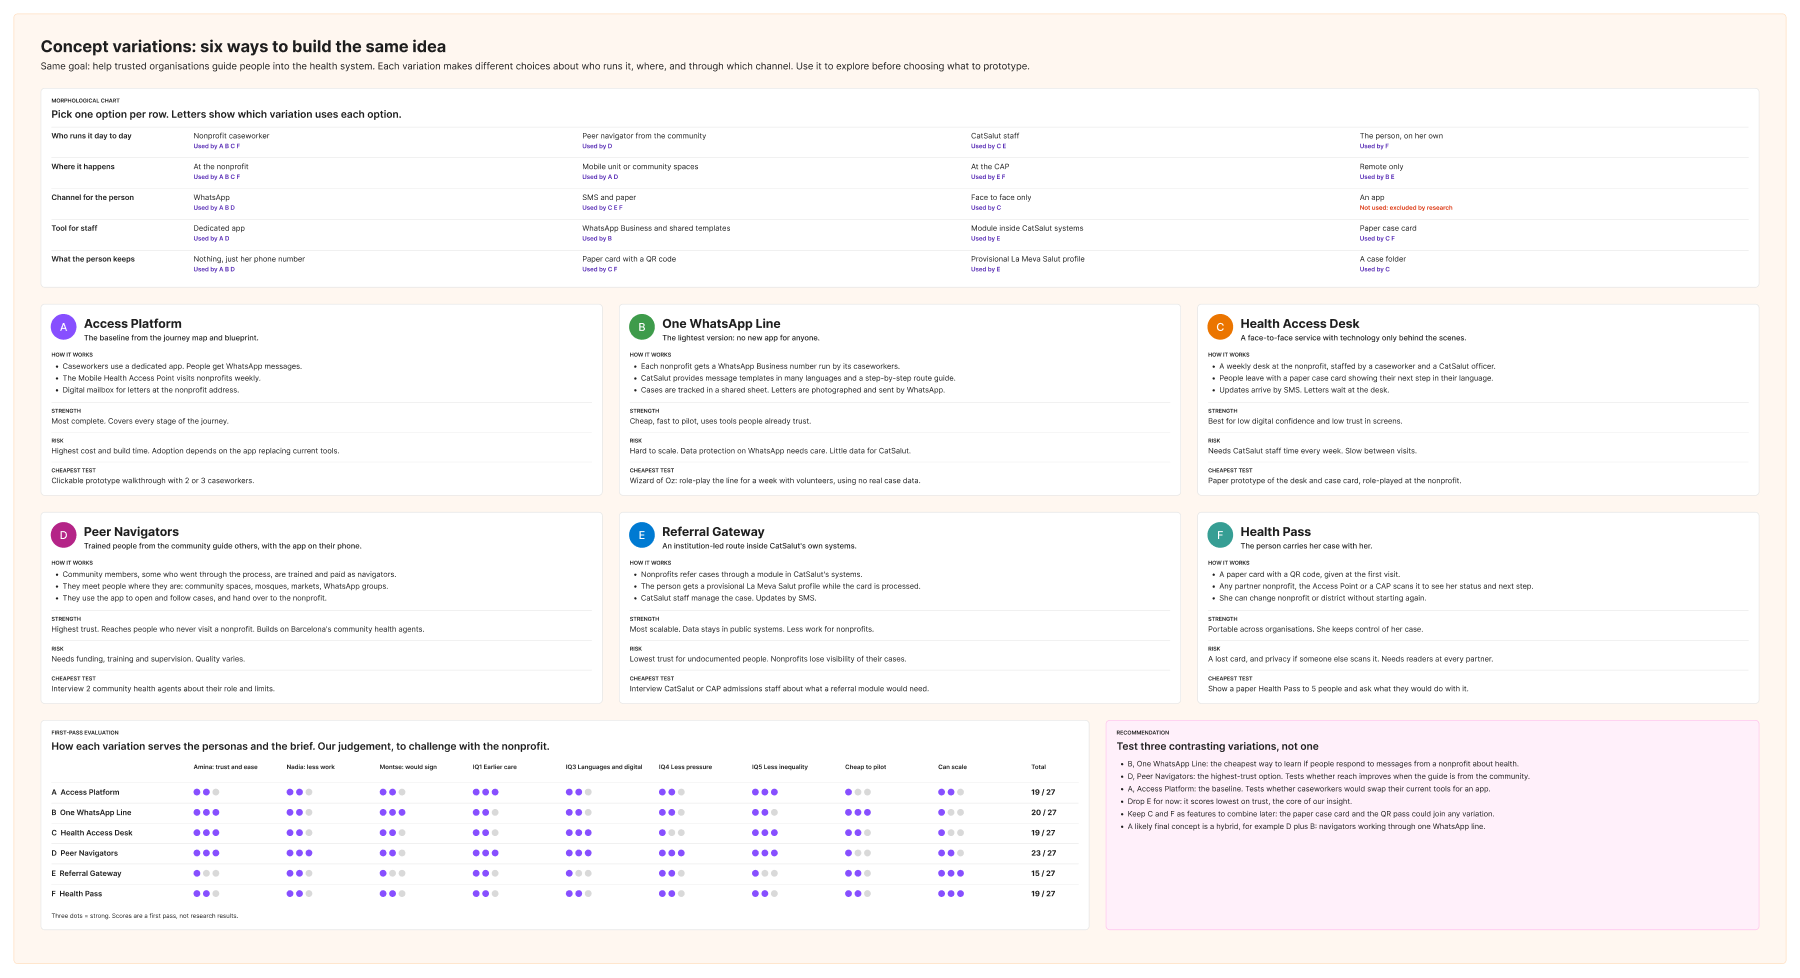This screenshot has height=978, width=1800.
Task: Click the 'CatSalut staff' option in the chart
Action: (x=995, y=136)
